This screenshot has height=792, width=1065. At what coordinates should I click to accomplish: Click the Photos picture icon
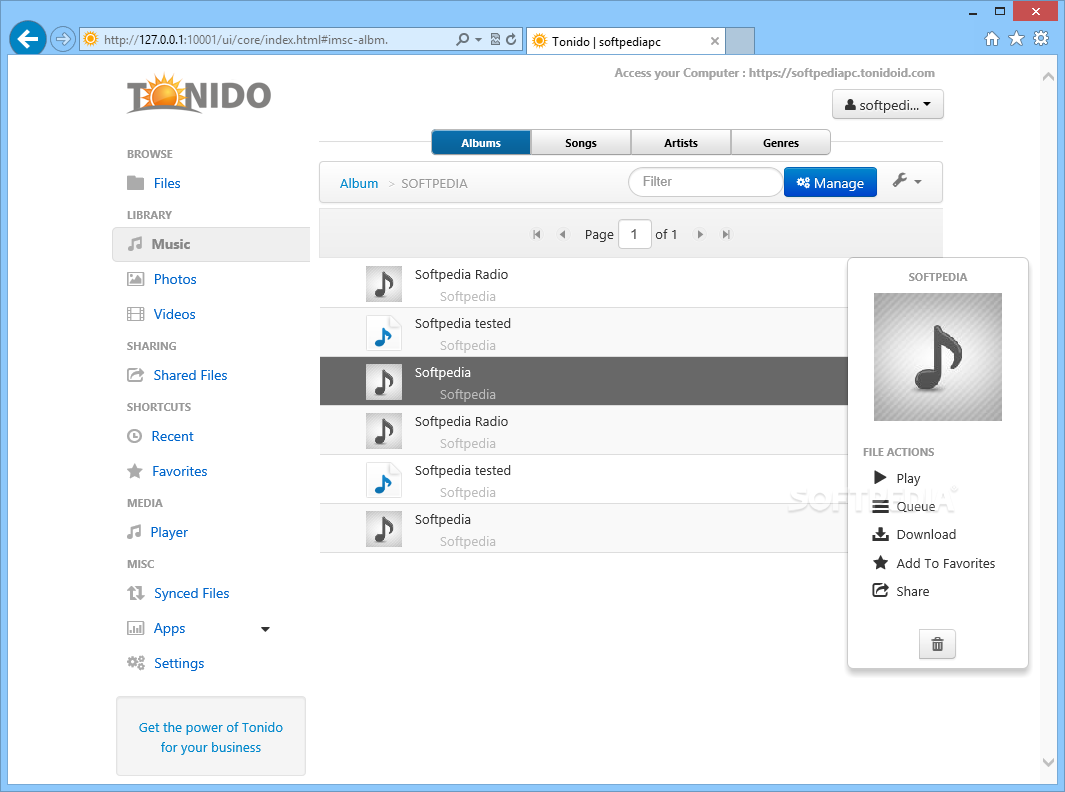(136, 279)
